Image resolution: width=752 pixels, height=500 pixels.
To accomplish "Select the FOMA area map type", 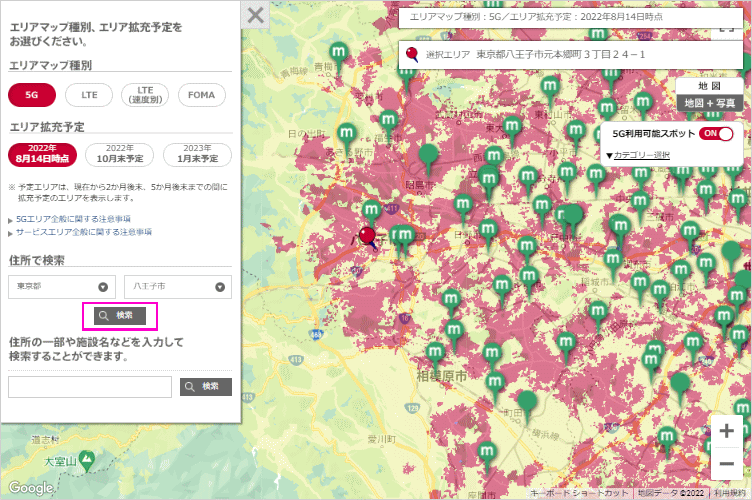I will 201,95.
